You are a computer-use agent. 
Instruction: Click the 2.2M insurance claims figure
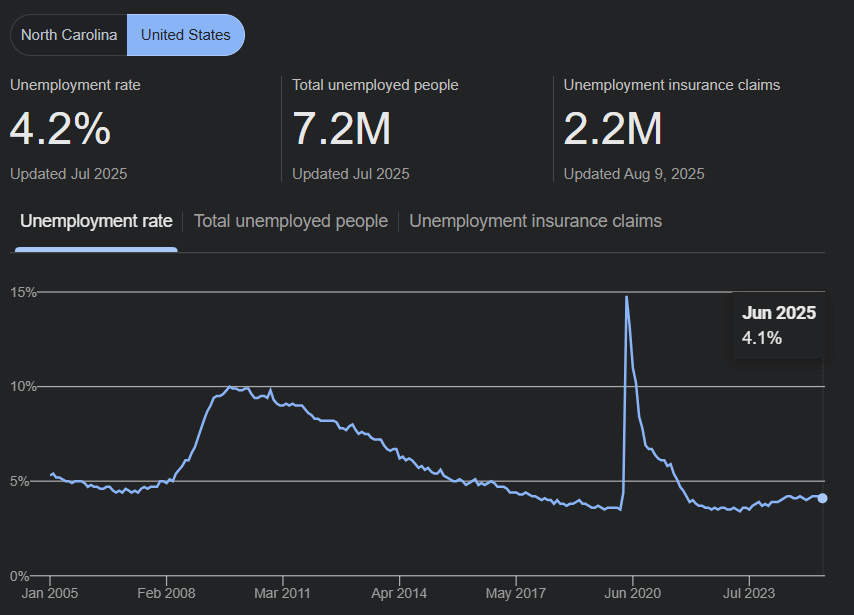coord(613,129)
